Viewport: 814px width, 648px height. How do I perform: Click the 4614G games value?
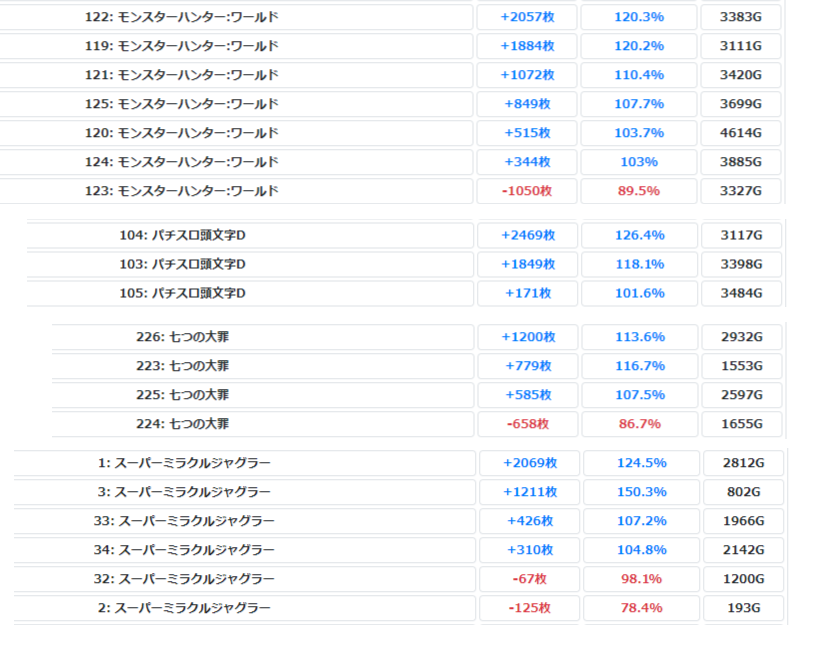point(741,133)
